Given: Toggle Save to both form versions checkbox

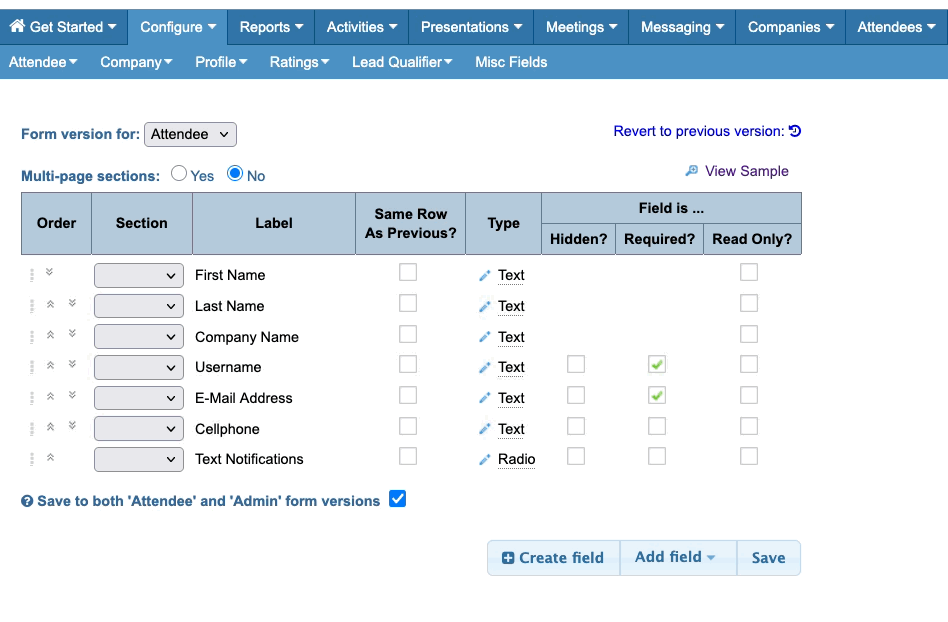Looking at the screenshot, I should coord(397,499).
